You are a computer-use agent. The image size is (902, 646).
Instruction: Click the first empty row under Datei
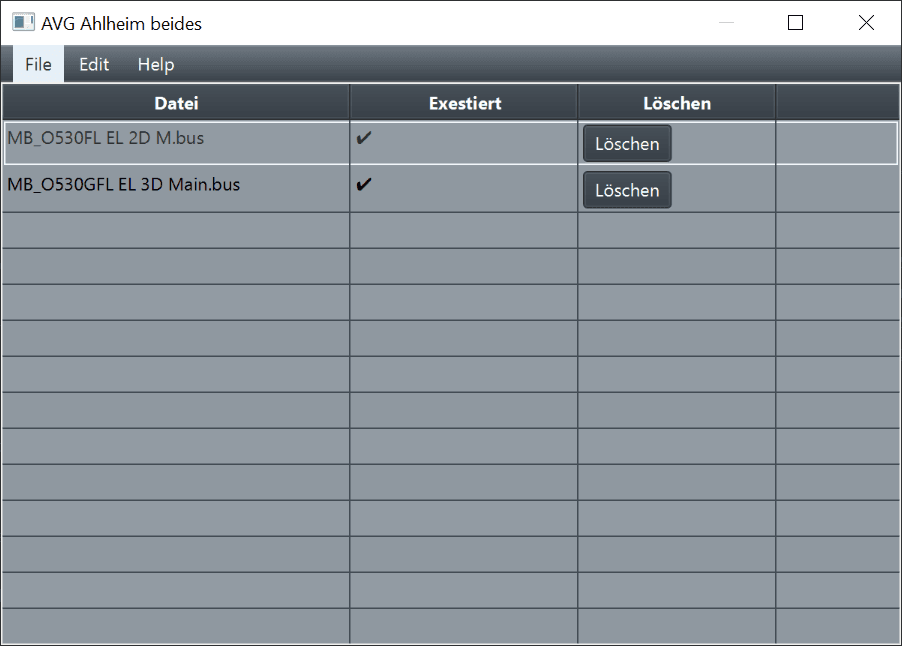[x=176, y=230]
